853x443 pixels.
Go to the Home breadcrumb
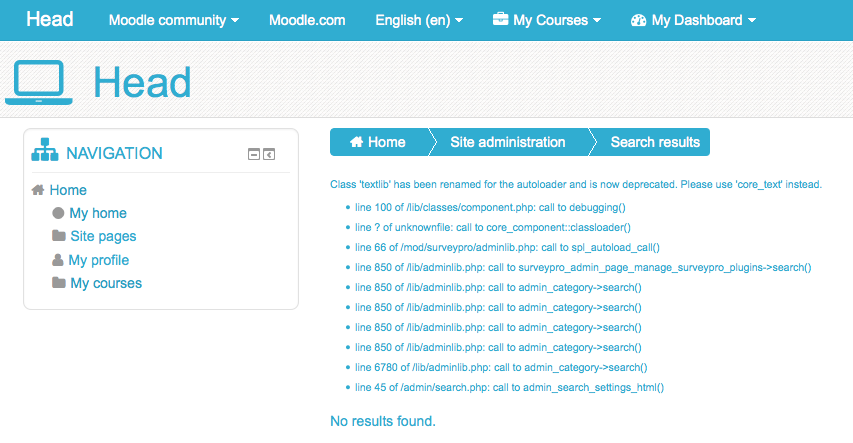[x=386, y=142]
